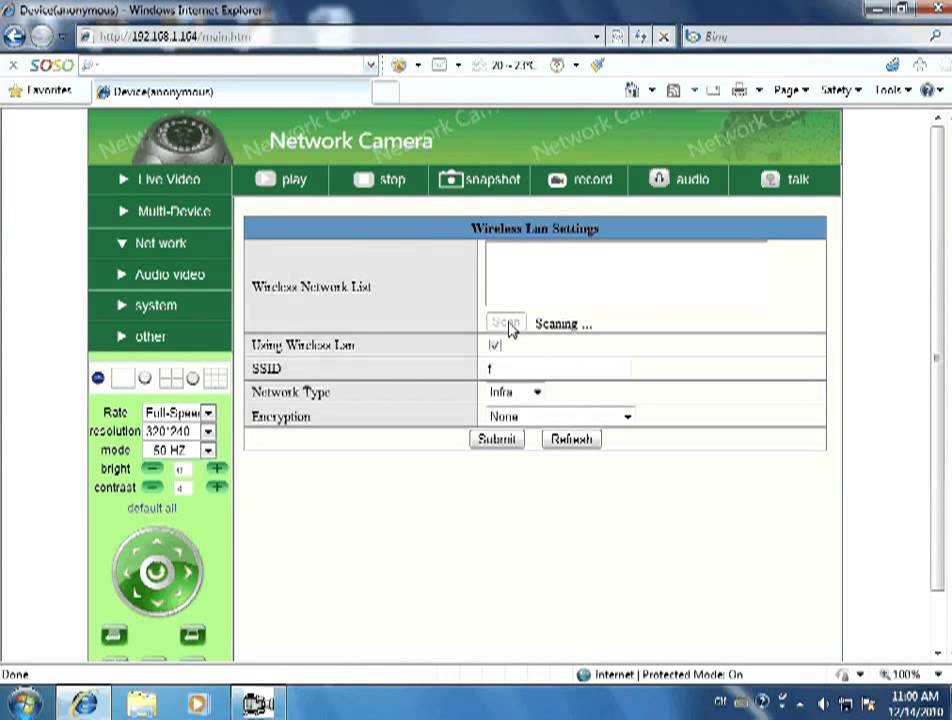This screenshot has width=952, height=720.
Task: Open the SOSO search box dropdown arrow
Action: tap(370, 64)
